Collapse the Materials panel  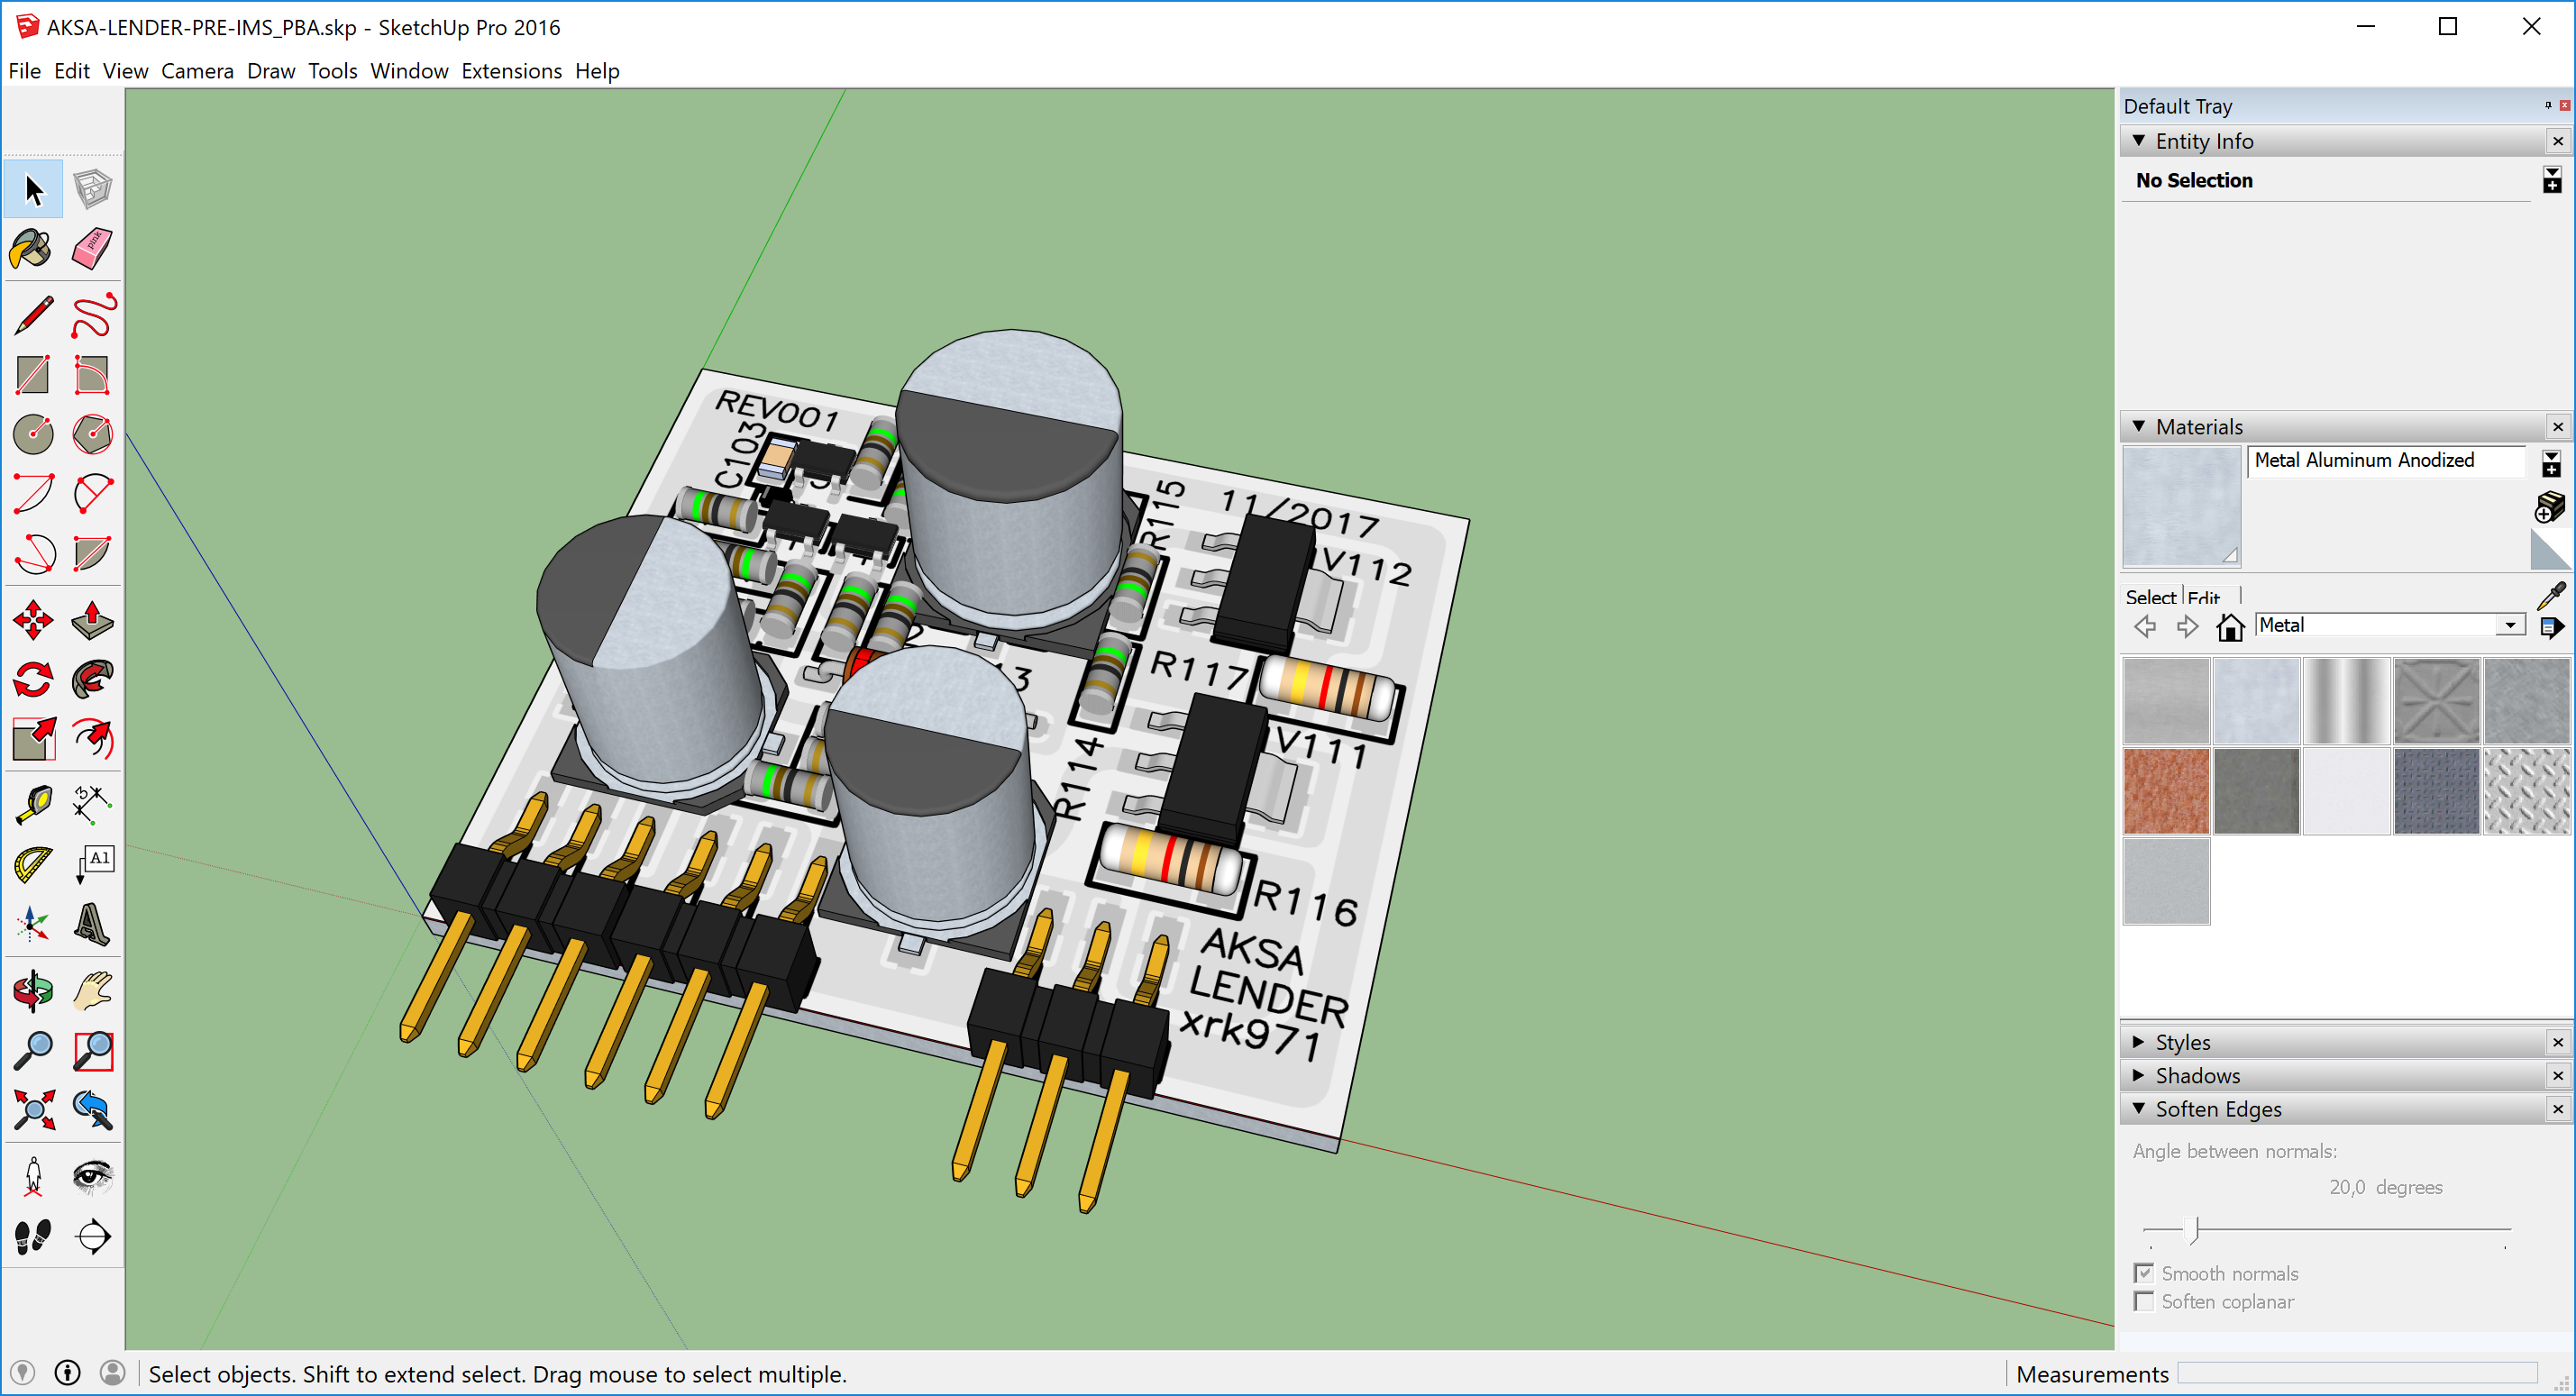tap(2139, 426)
